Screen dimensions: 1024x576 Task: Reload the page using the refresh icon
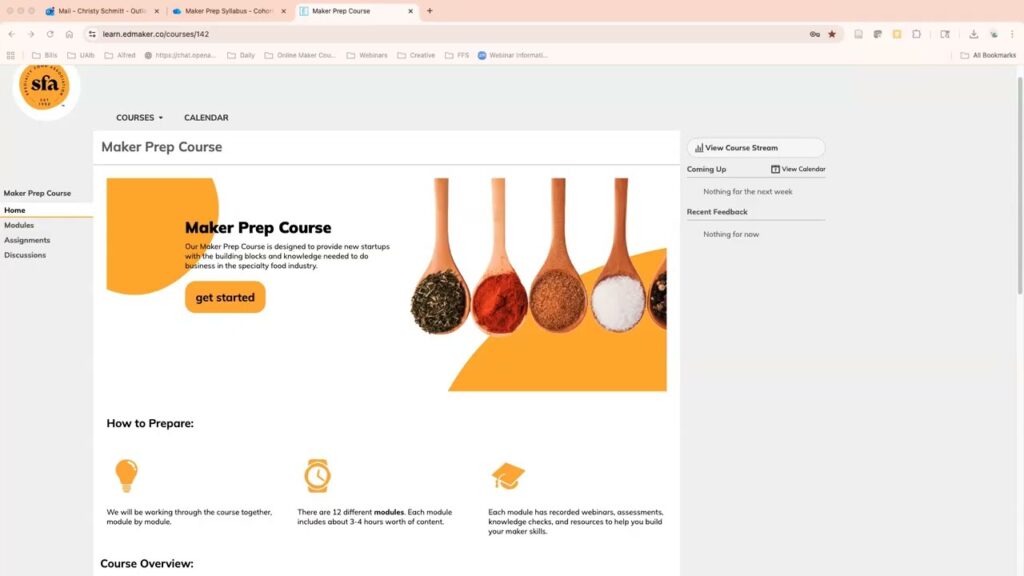[50, 34]
